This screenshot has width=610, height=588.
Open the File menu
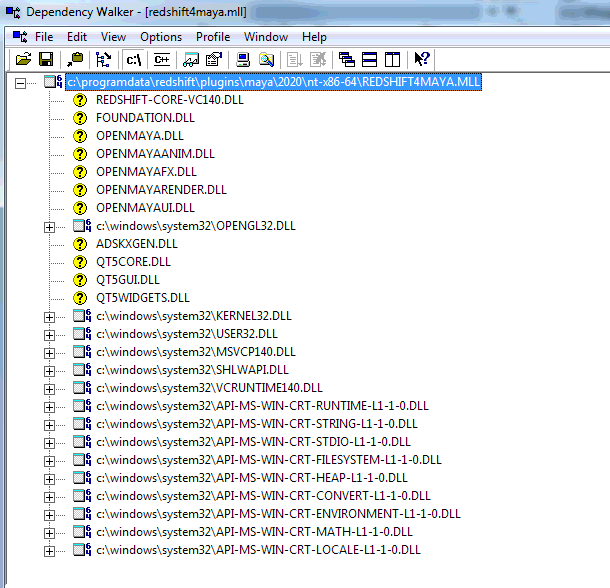(44, 37)
